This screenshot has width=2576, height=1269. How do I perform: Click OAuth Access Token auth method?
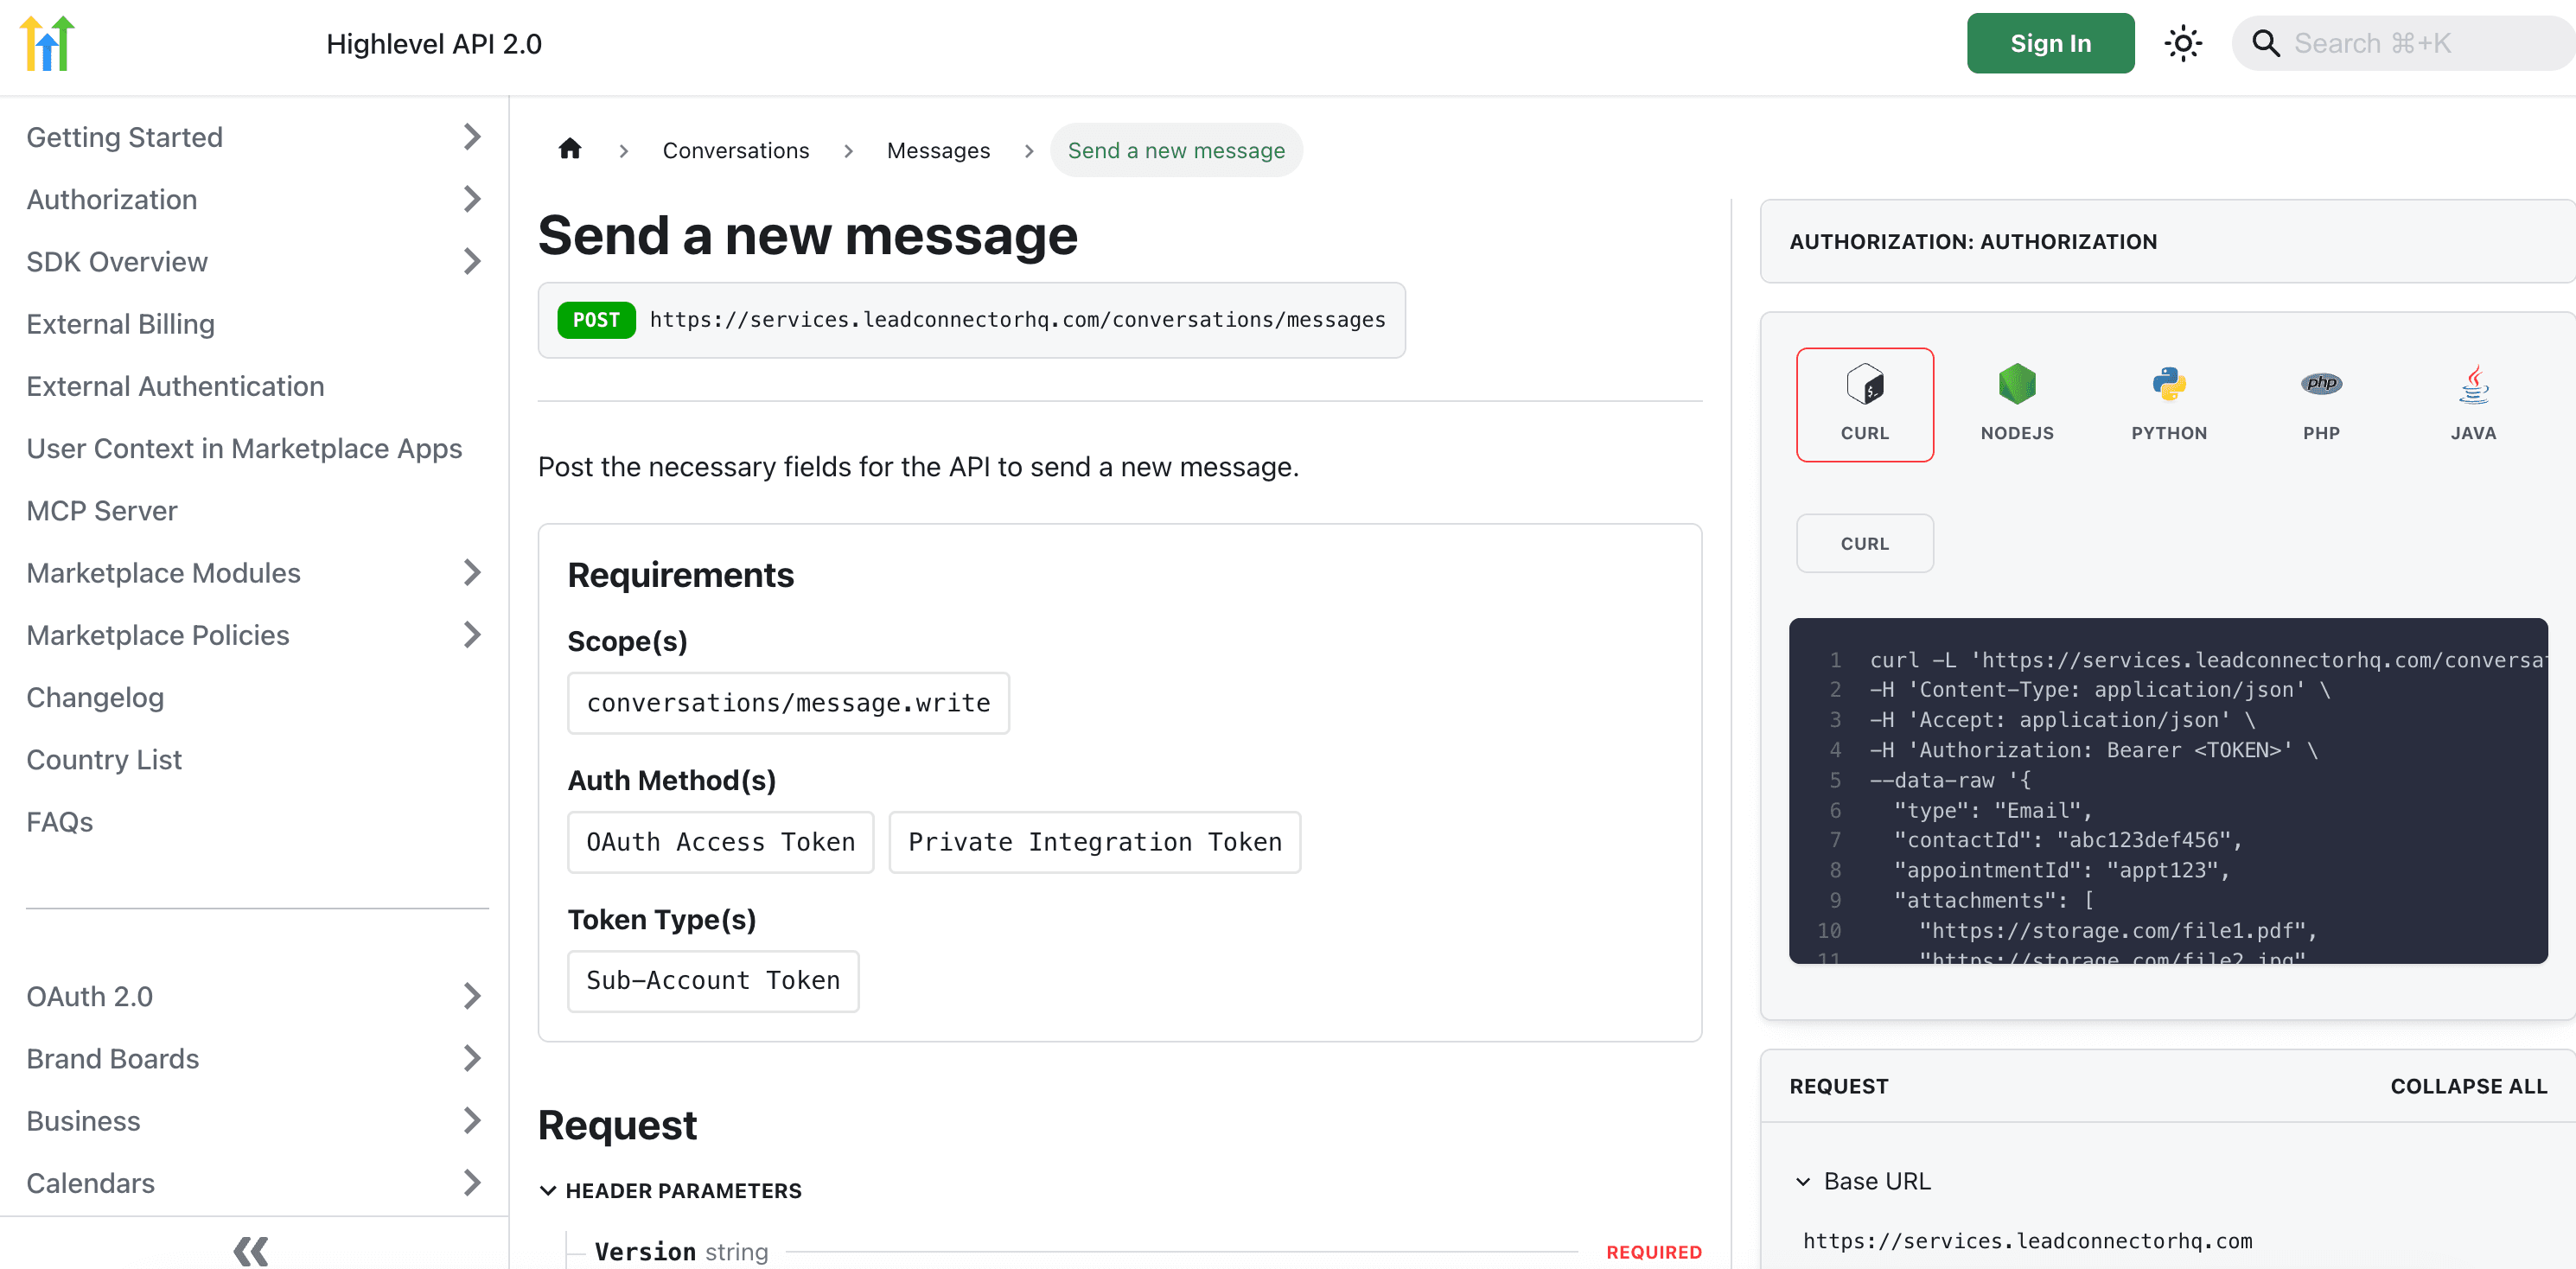[720, 842]
